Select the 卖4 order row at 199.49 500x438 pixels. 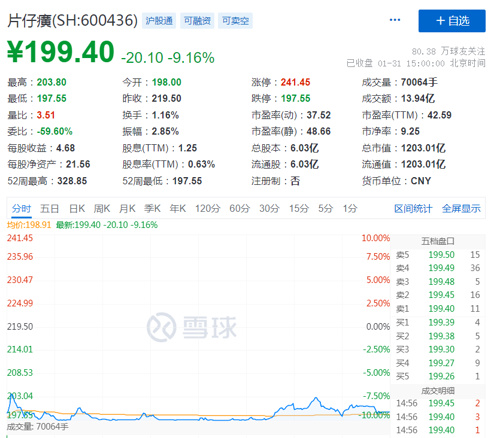(438, 268)
